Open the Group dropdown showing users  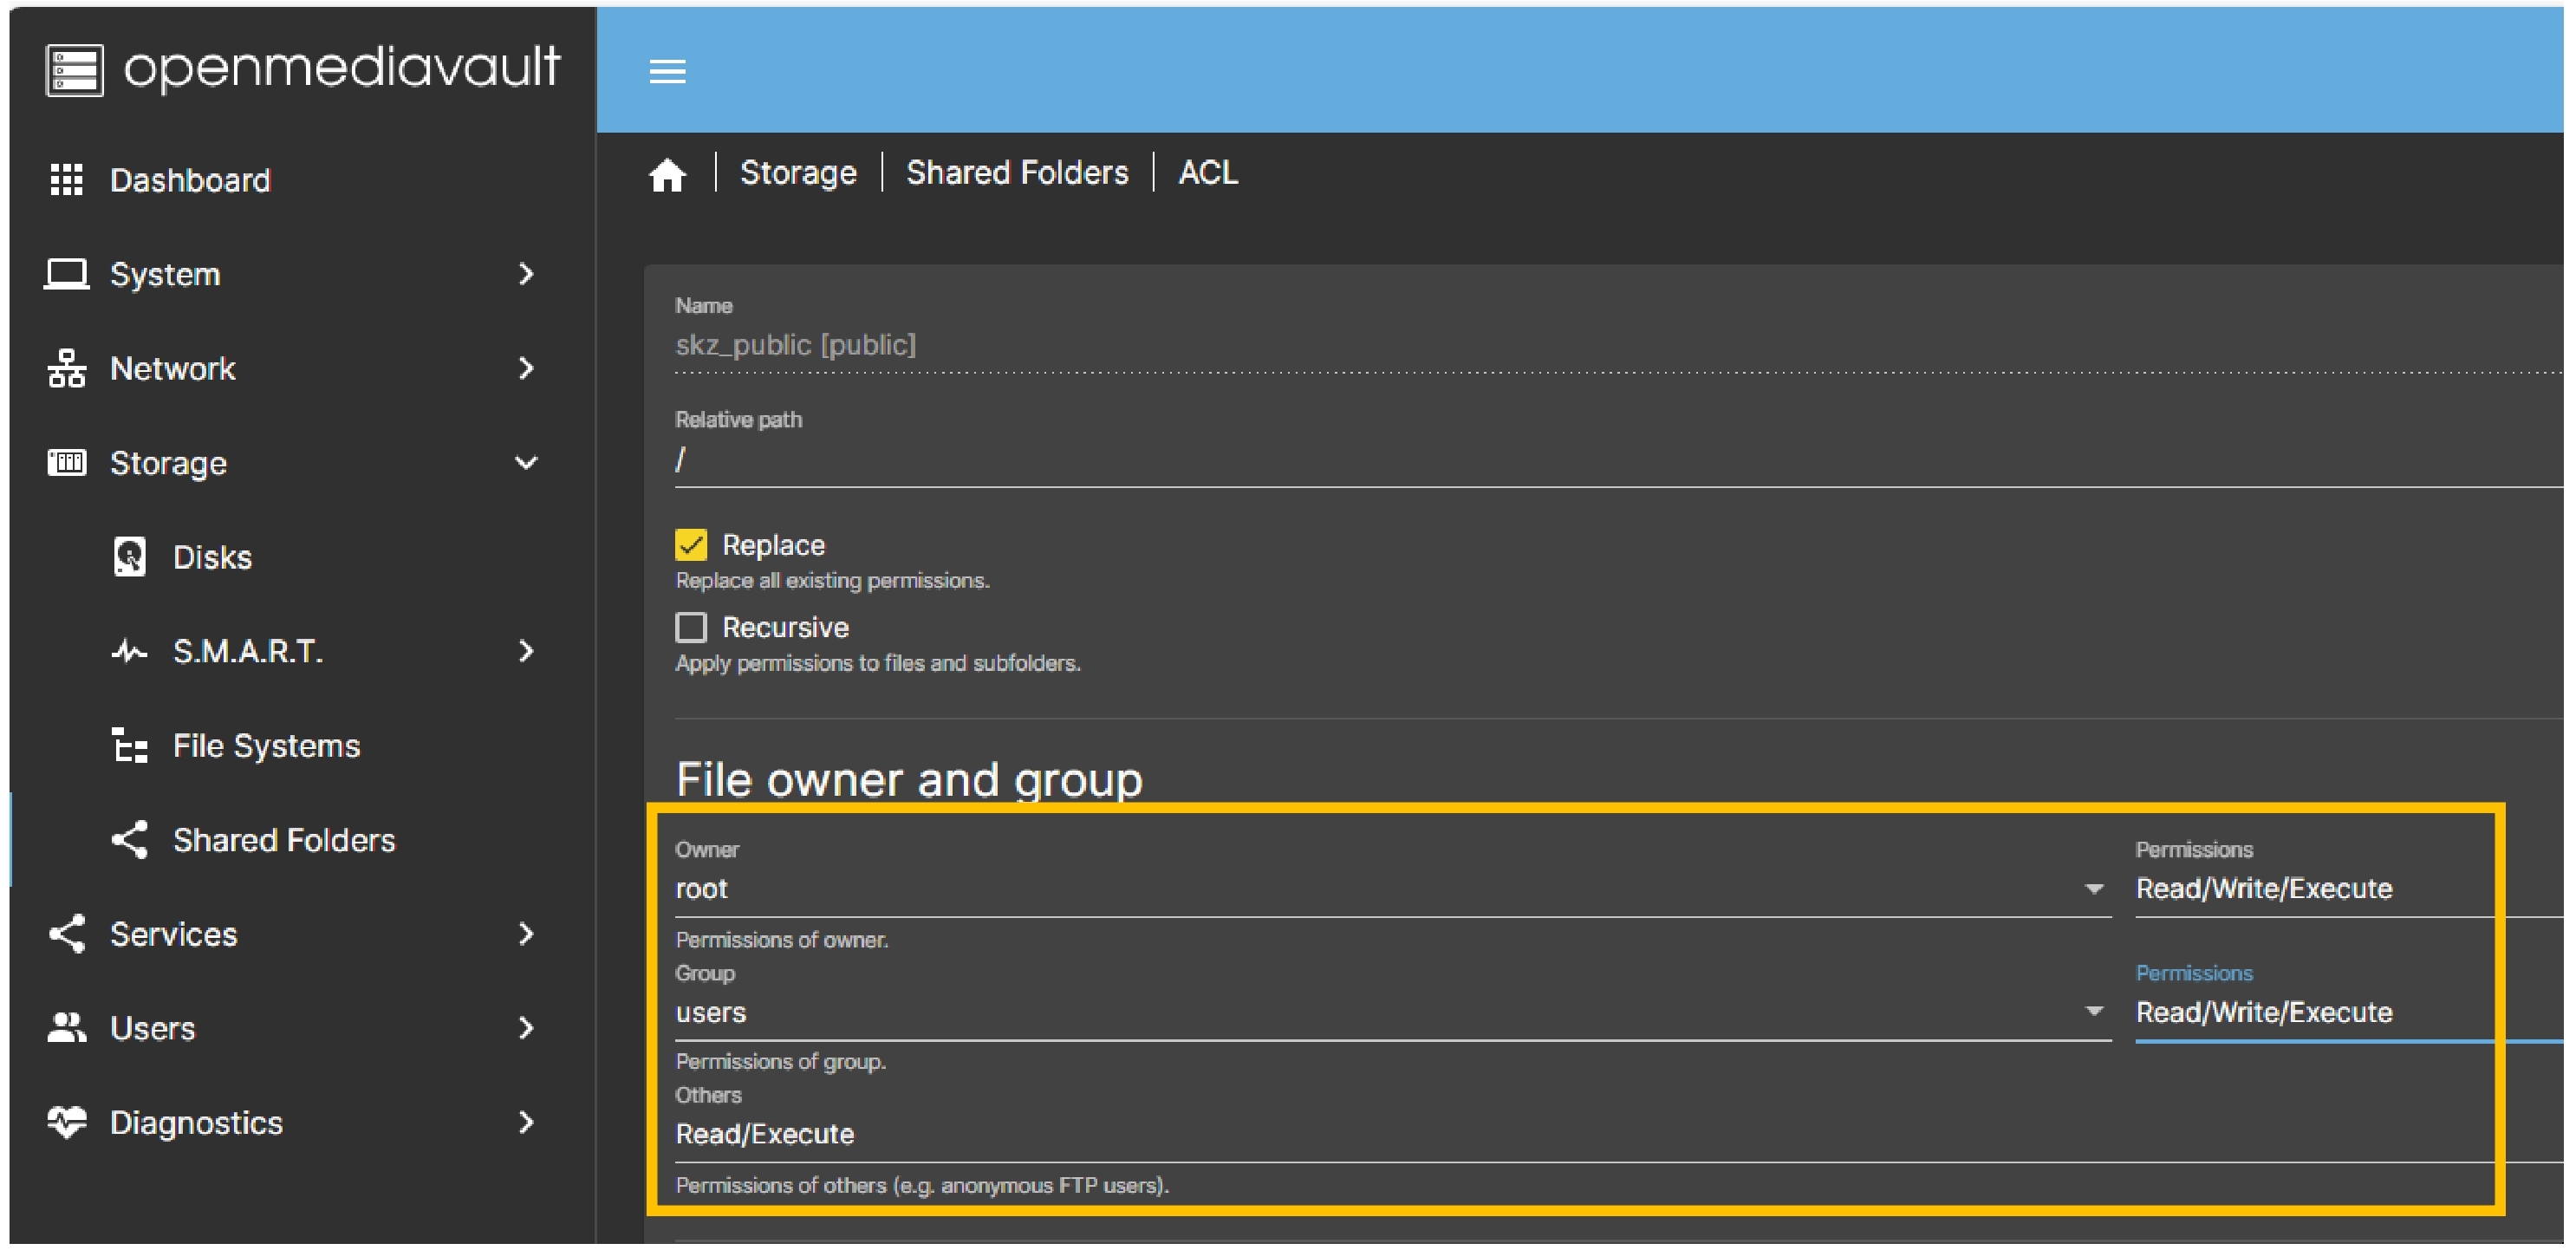[1392, 1013]
